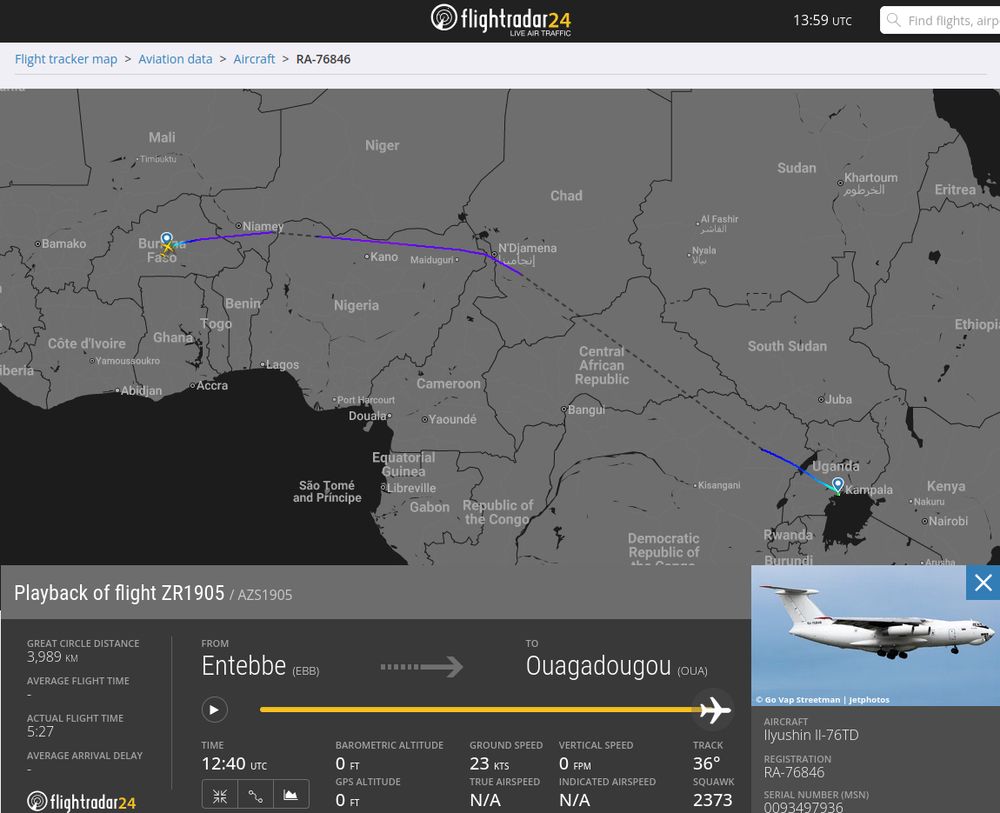Click the Flightradar24 logo in playback panel
The image size is (1000, 813).
(82, 802)
